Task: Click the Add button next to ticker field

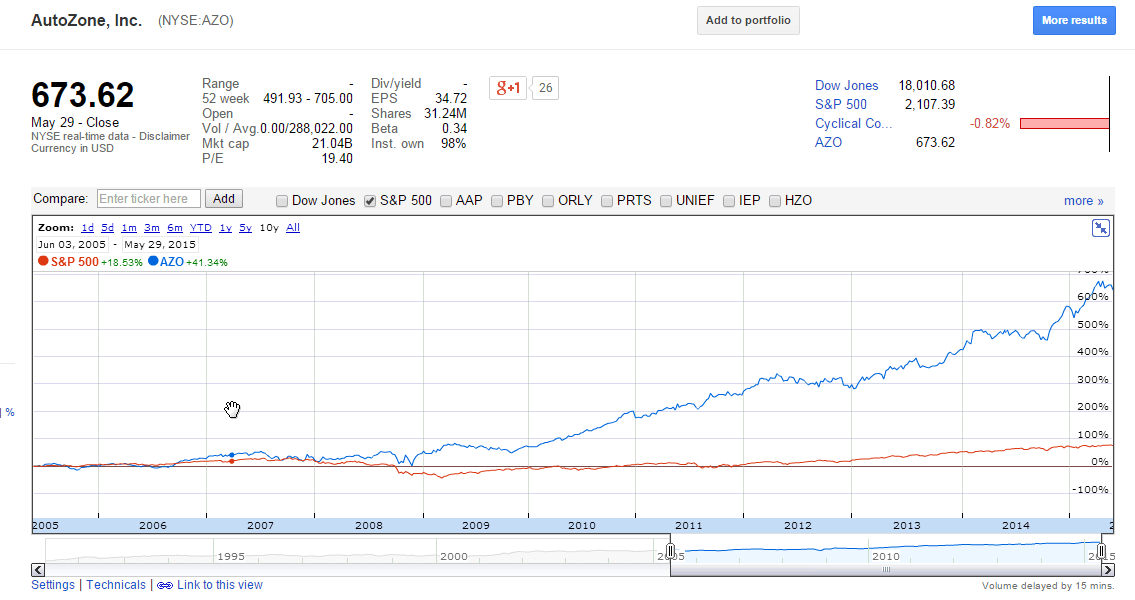Action: [x=224, y=199]
